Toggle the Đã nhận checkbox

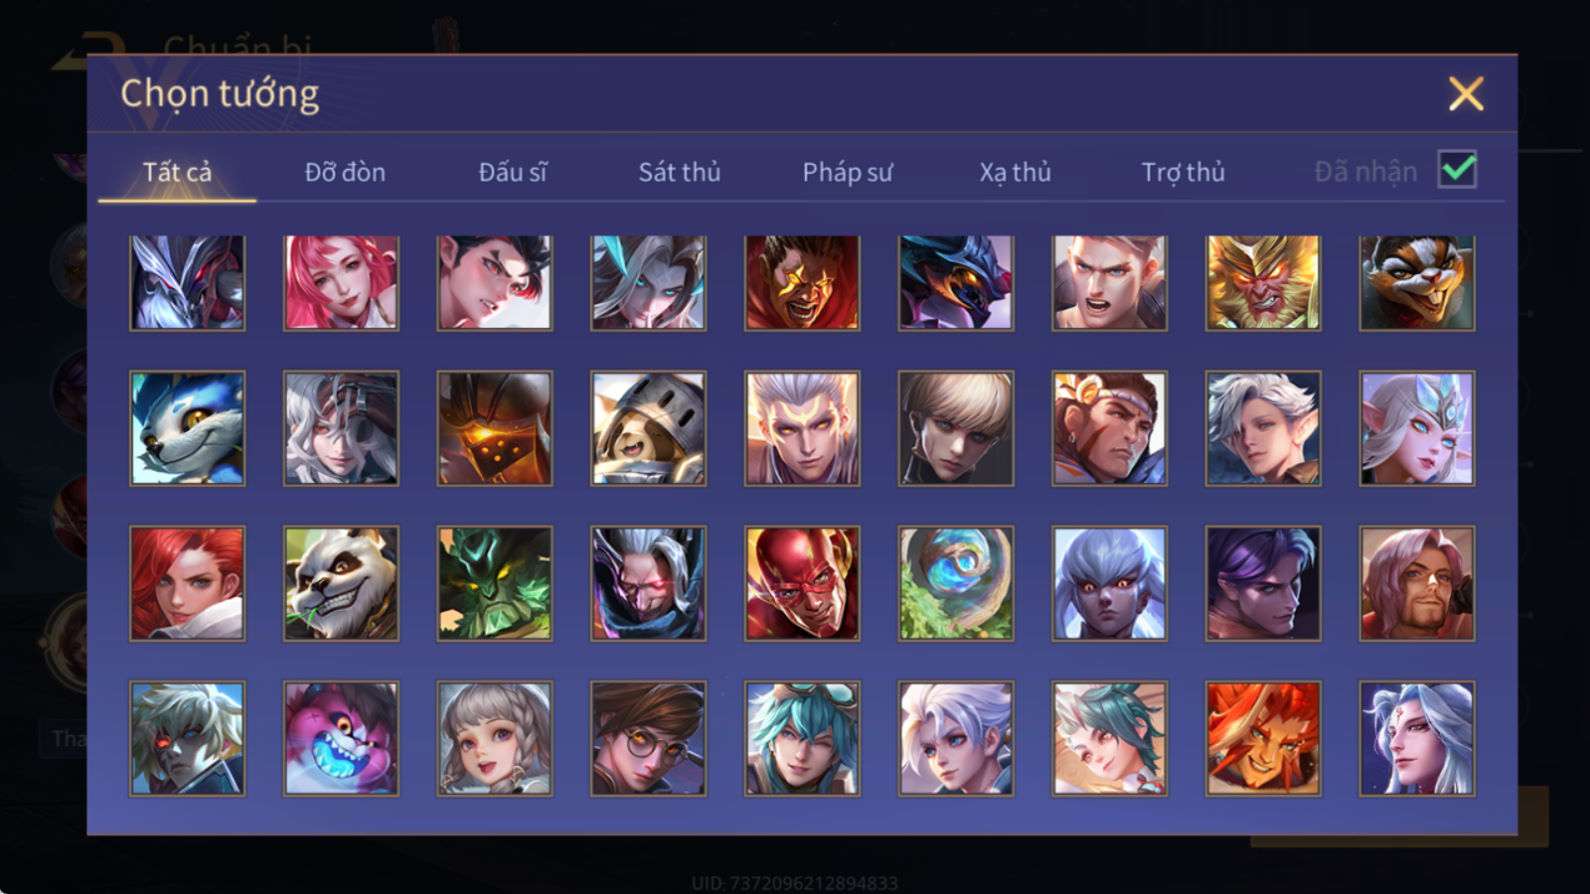click(1457, 169)
